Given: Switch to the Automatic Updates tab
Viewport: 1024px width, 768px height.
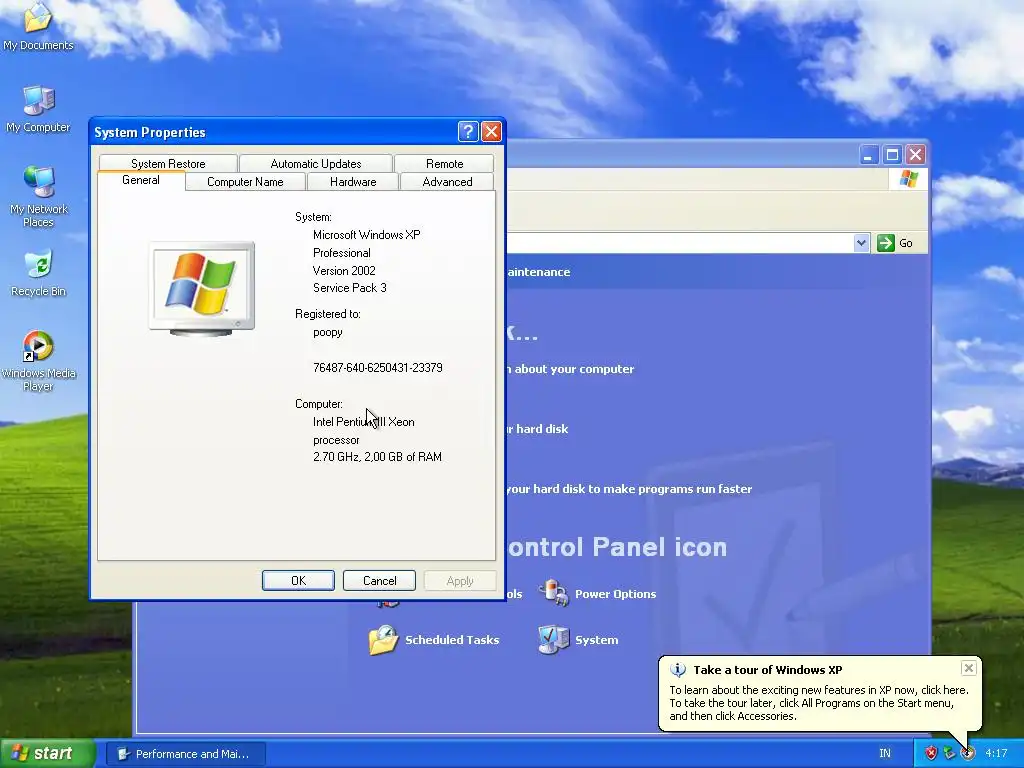Looking at the screenshot, I should pos(316,163).
